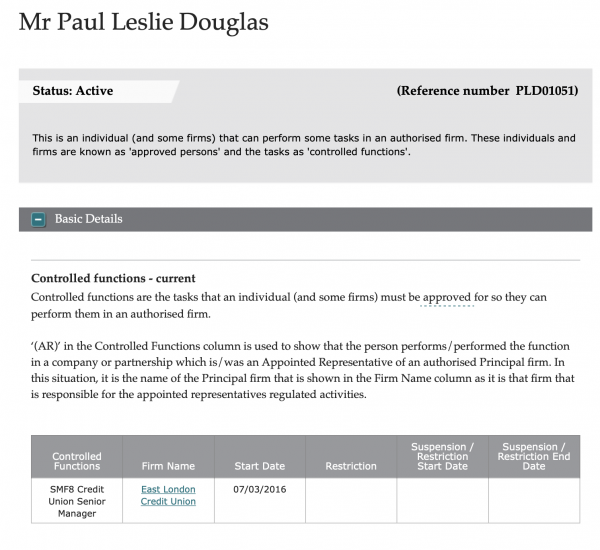The width and height of the screenshot is (600, 550).
Task: Select the Firm Name column header
Action: coord(168,457)
